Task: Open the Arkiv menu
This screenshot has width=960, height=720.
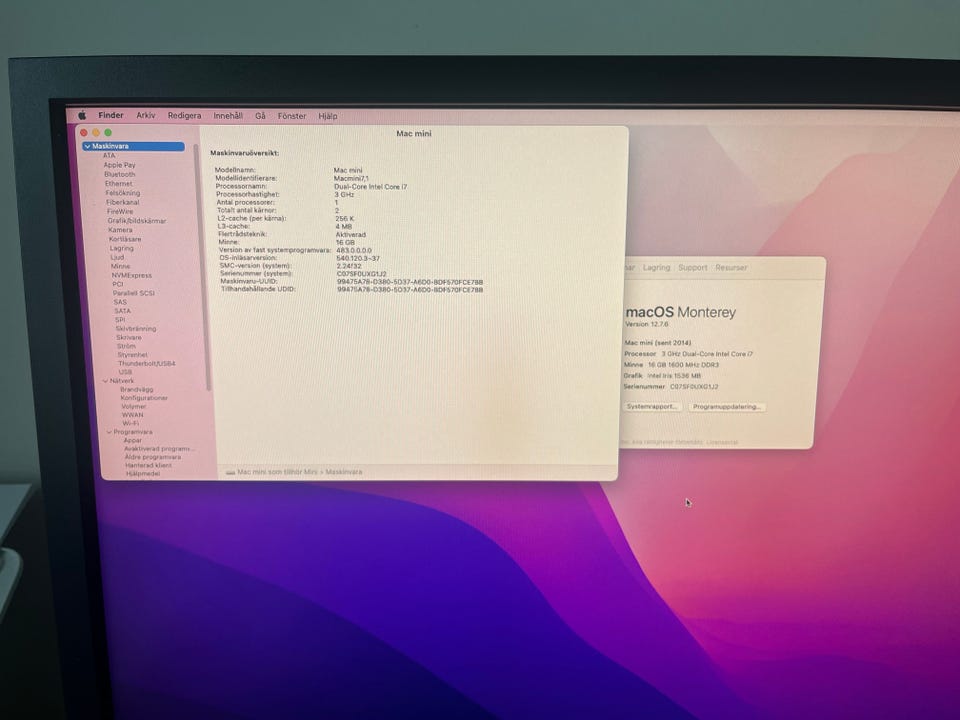Action: point(146,115)
